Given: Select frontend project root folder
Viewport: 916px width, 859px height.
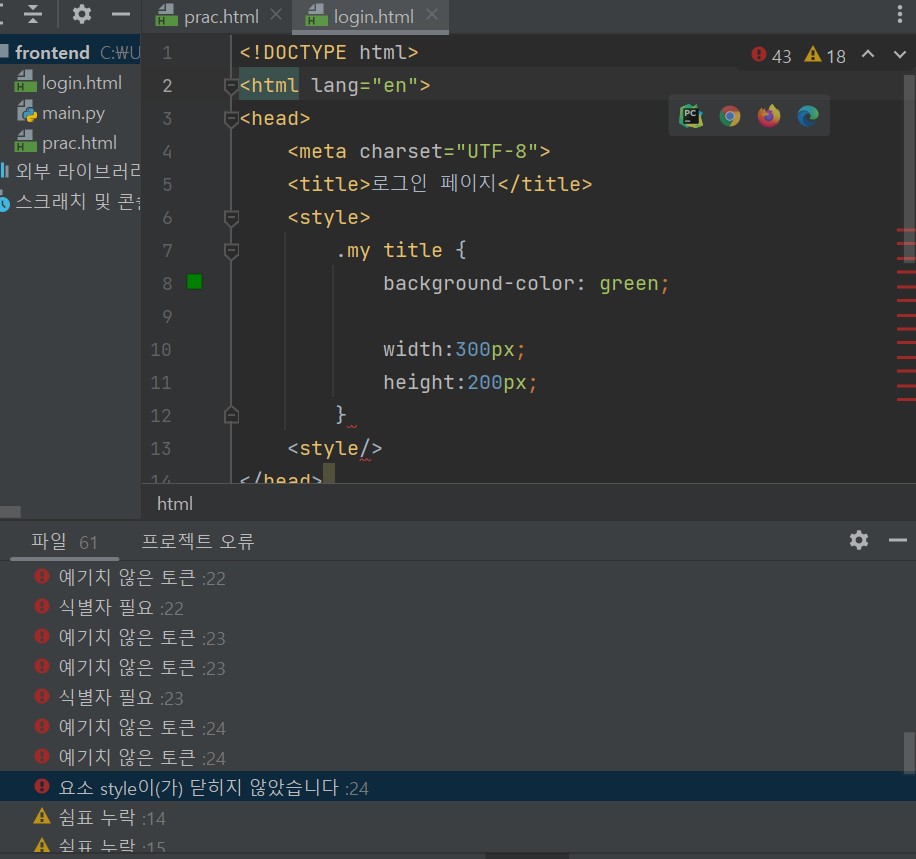Looking at the screenshot, I should tap(71, 53).
